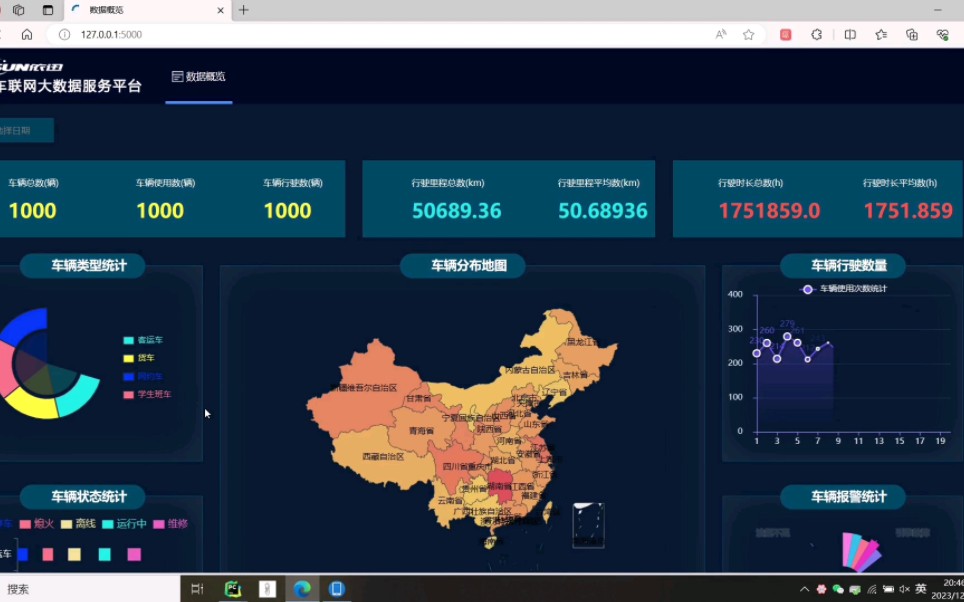Screen dimensions: 964x602
Task: Click the blue 停车 status square in chart
Action: [23, 555]
